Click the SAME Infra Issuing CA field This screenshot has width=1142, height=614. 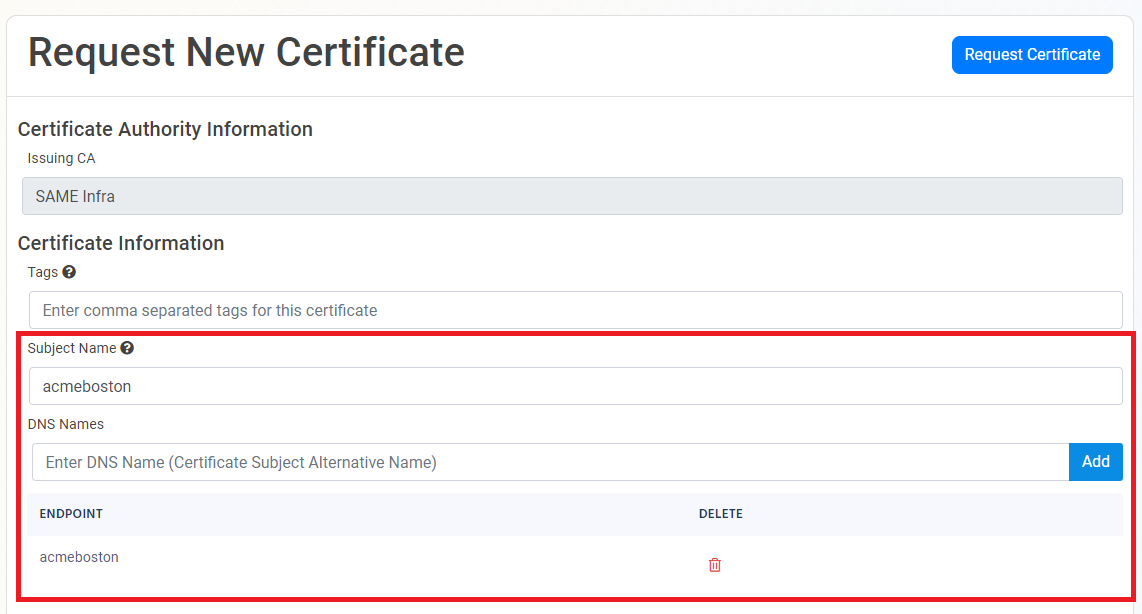[400, 196]
